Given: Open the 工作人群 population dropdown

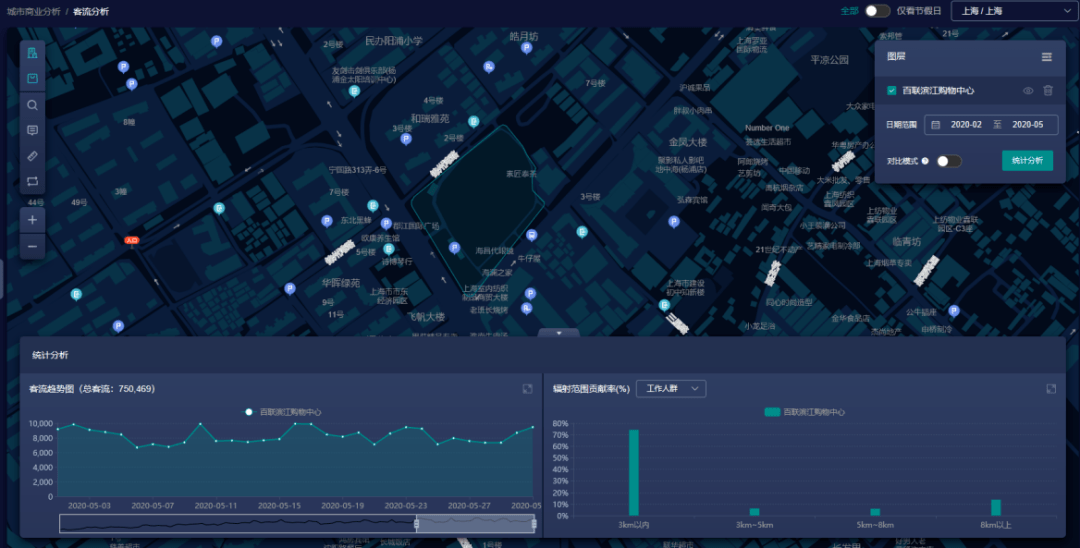Looking at the screenshot, I should point(670,389).
